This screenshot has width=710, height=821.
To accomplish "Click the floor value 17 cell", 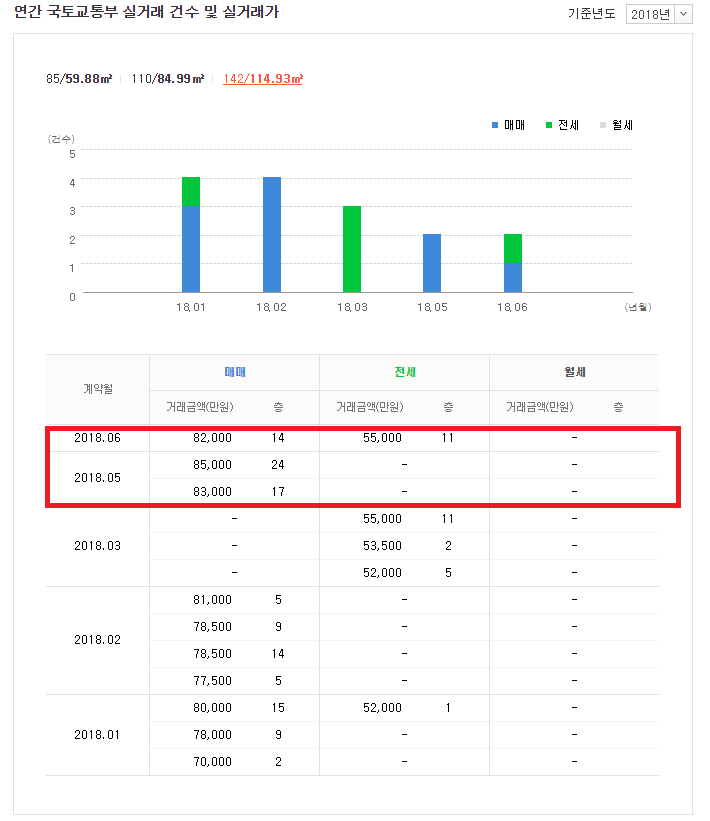I will [278, 492].
